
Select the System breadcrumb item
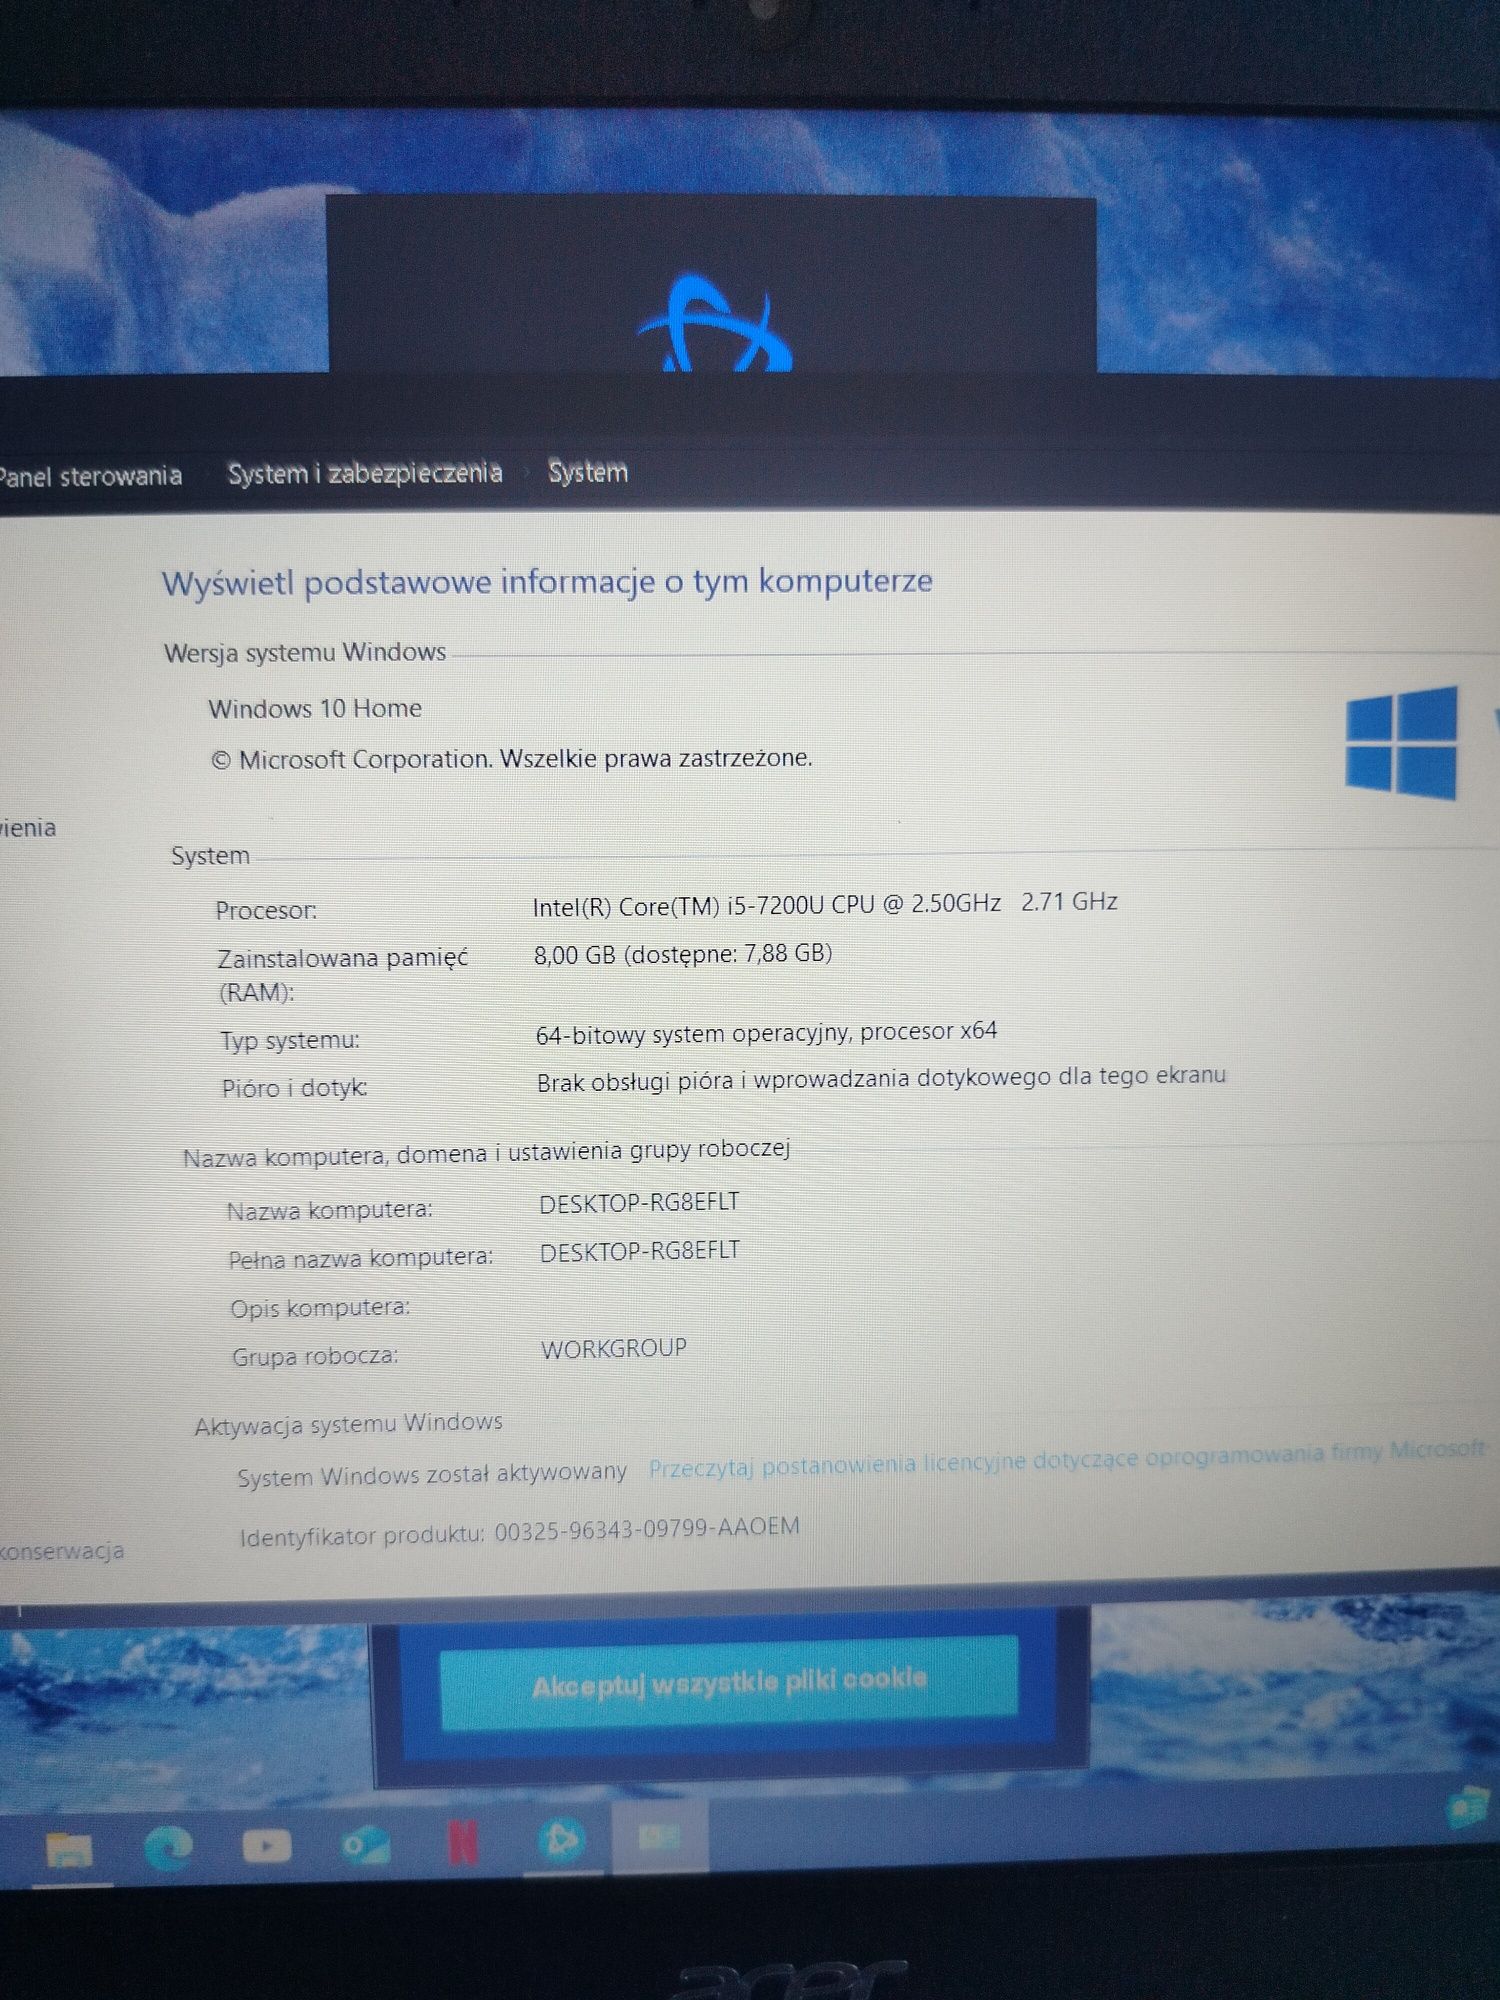(x=588, y=472)
